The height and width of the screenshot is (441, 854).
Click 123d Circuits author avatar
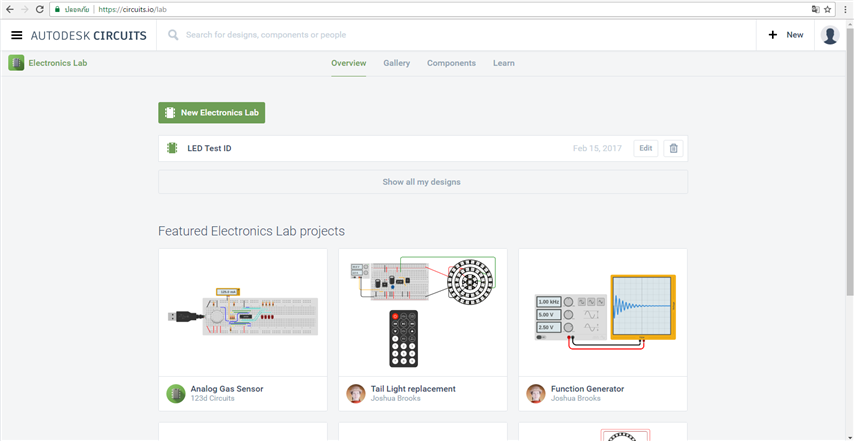coord(175,393)
